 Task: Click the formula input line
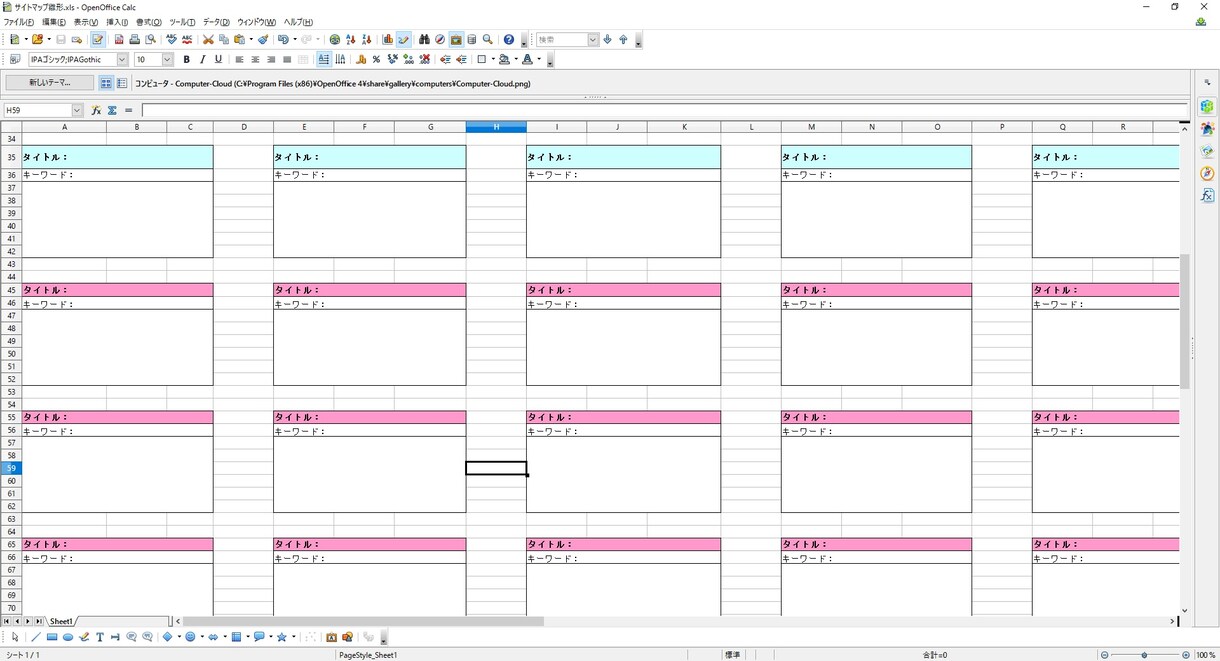(x=665, y=110)
